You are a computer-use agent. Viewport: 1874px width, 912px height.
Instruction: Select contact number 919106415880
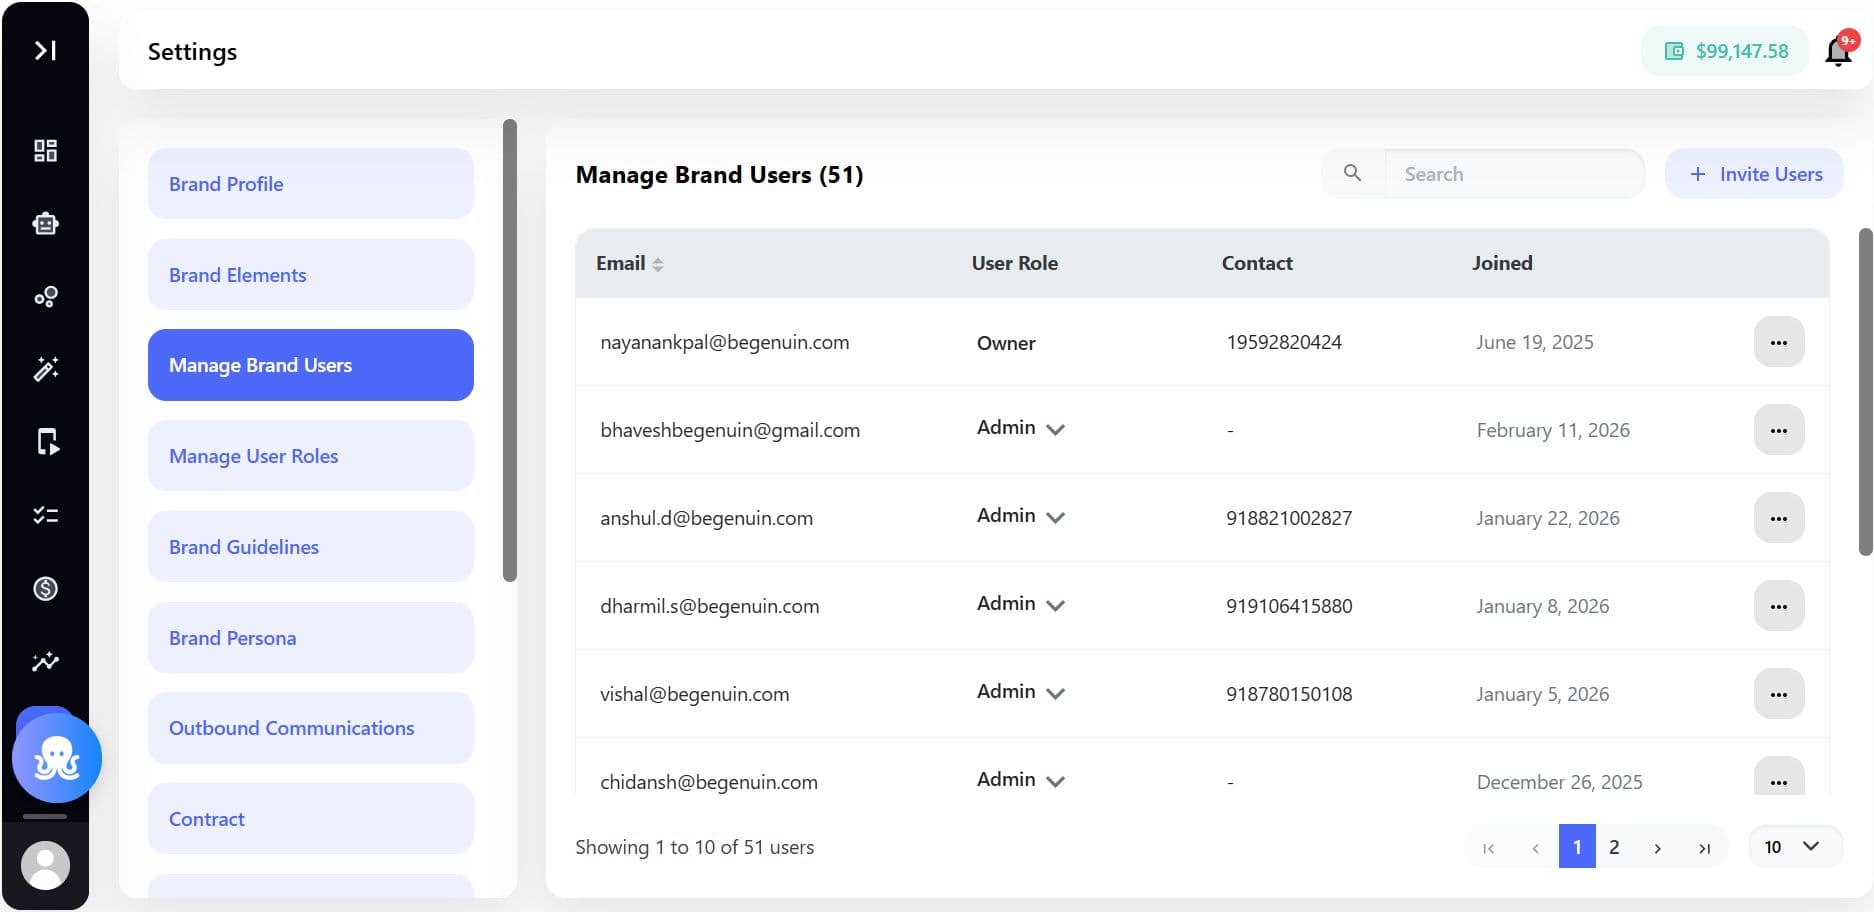click(1289, 606)
